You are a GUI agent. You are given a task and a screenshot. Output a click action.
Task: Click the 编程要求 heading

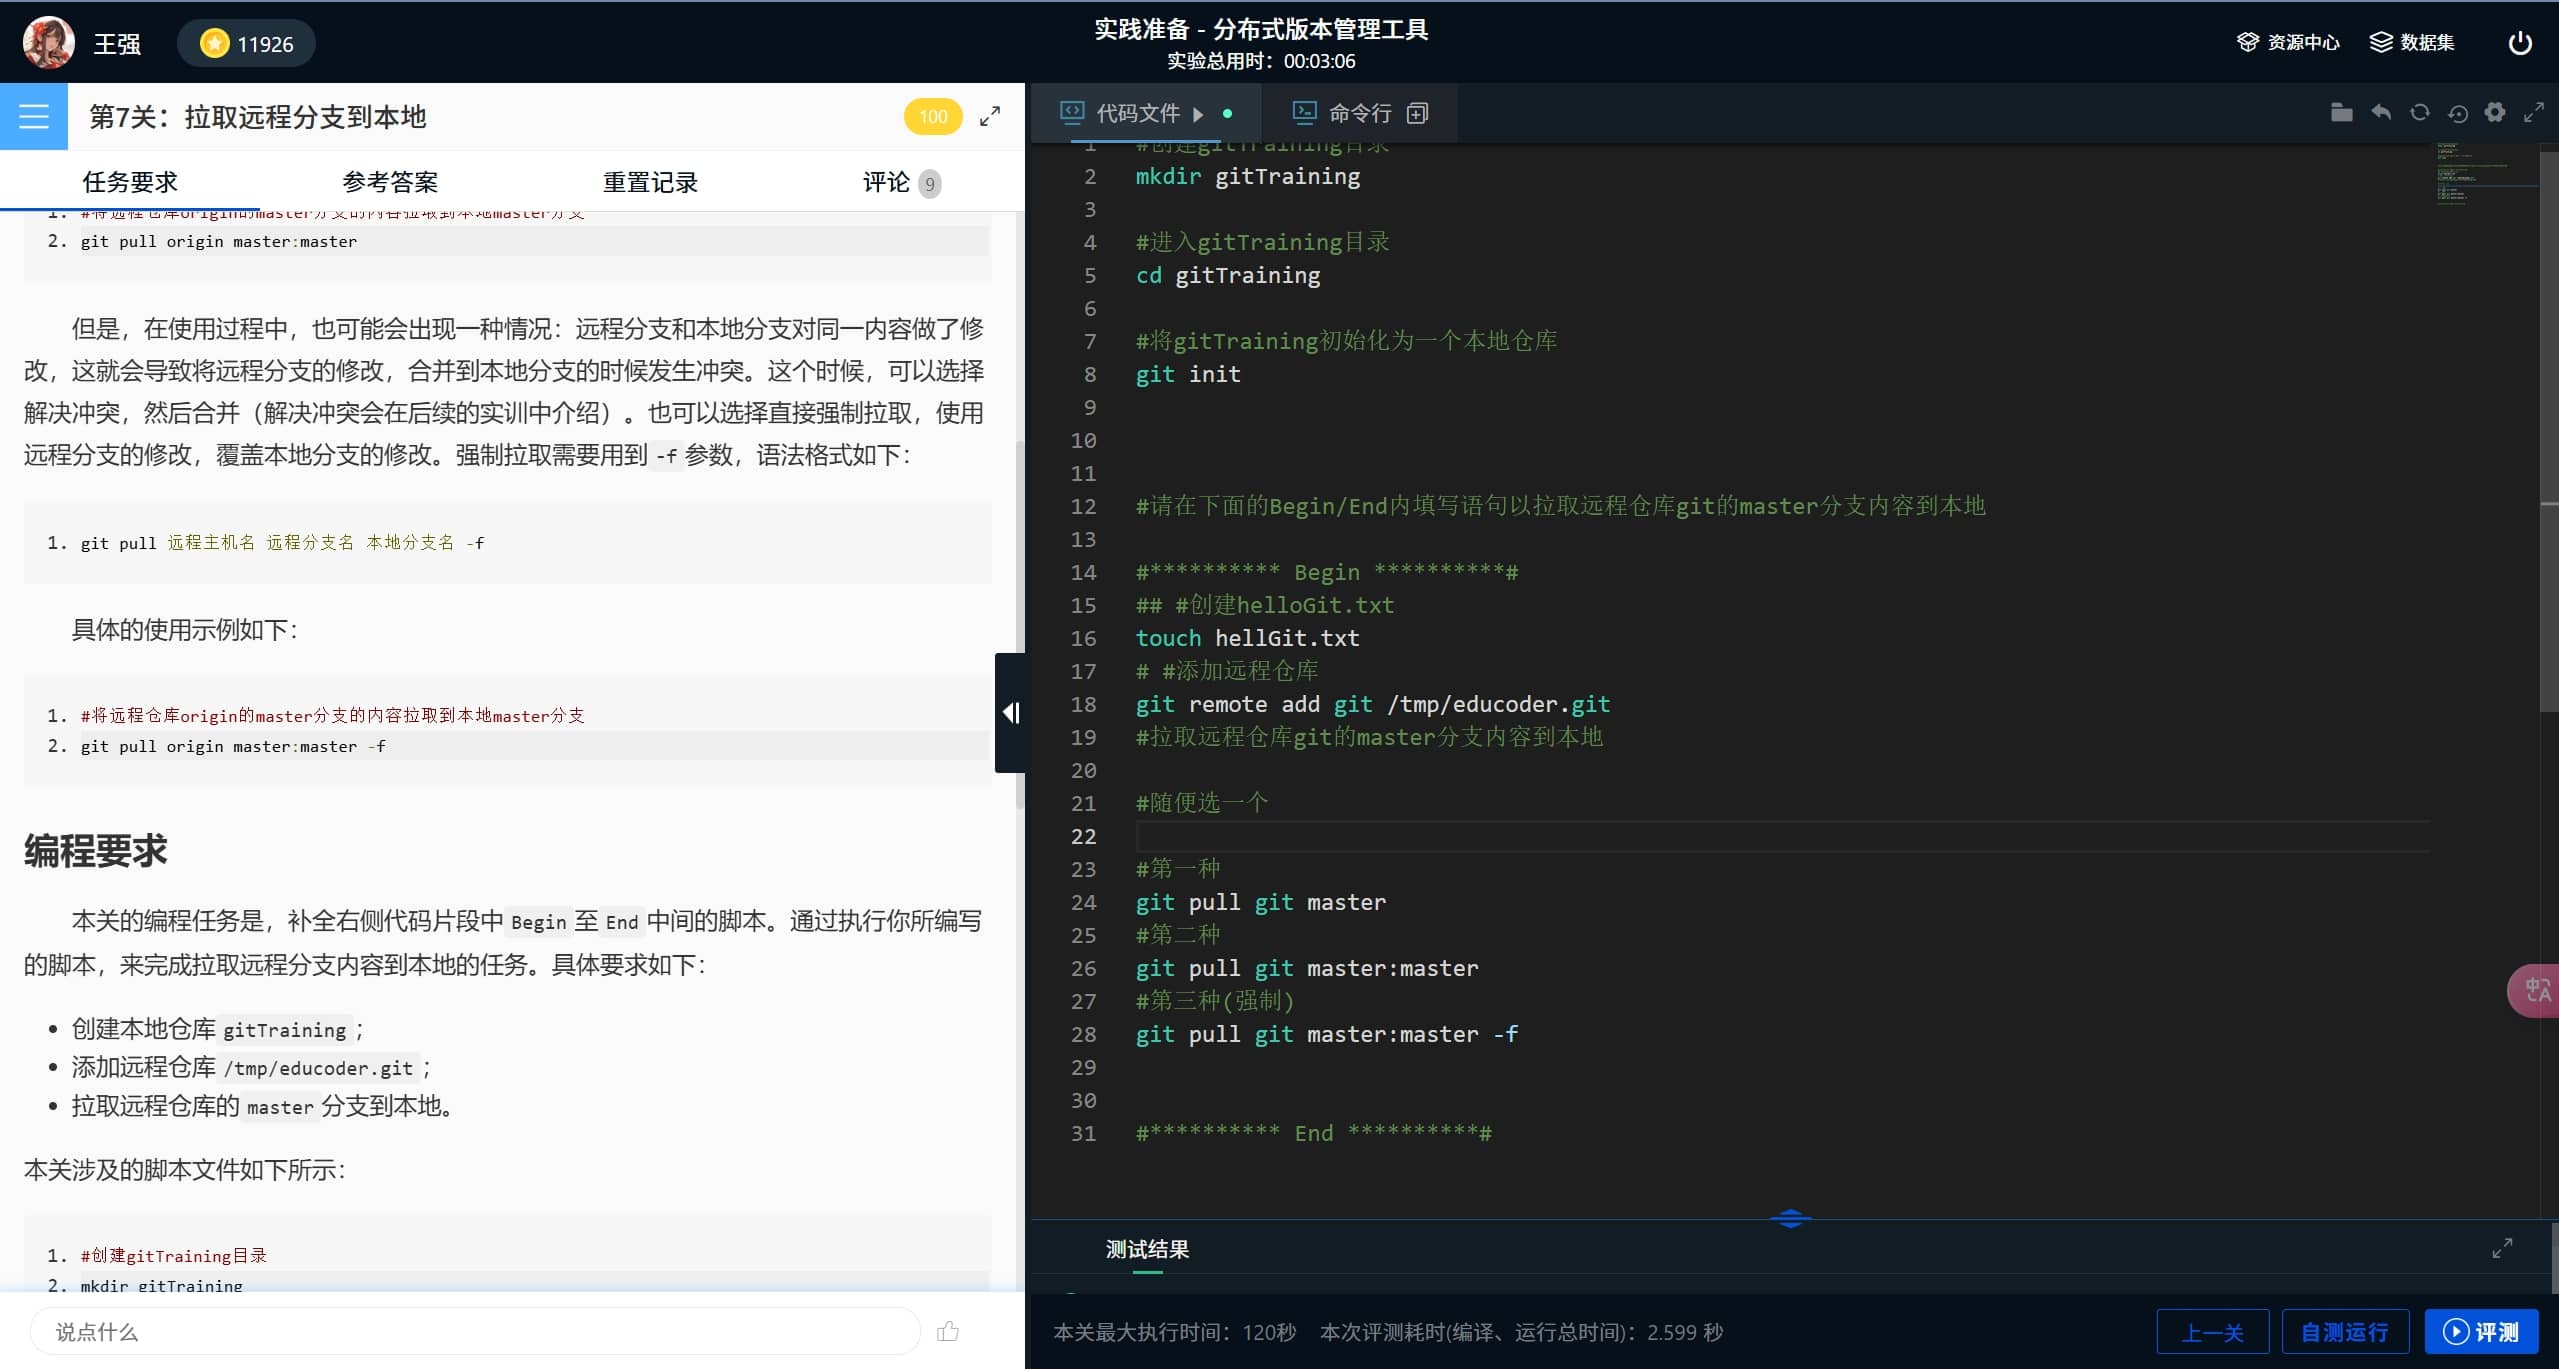(x=95, y=851)
